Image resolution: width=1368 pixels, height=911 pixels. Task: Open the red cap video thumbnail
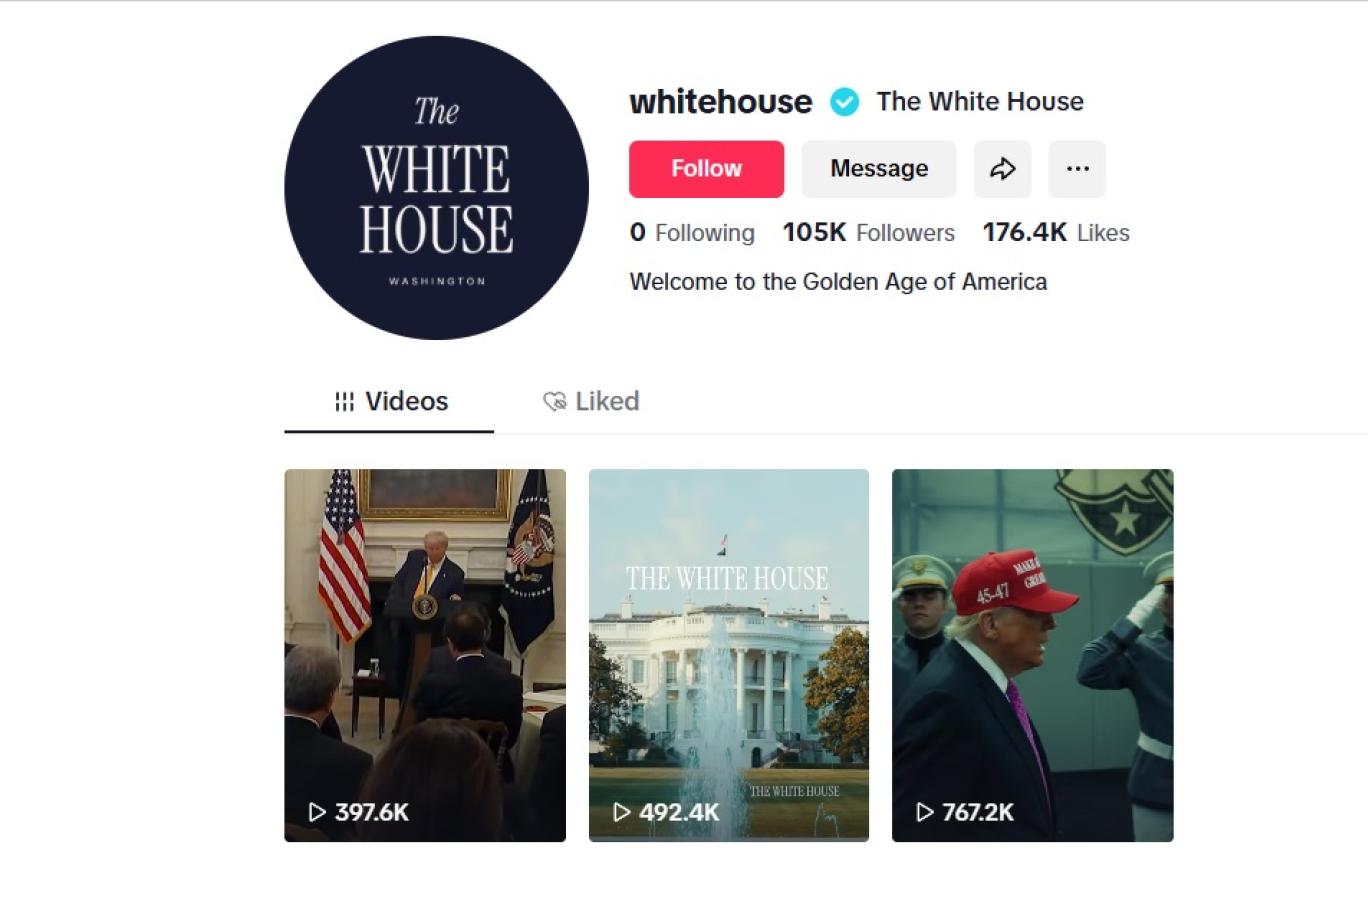[1032, 655]
